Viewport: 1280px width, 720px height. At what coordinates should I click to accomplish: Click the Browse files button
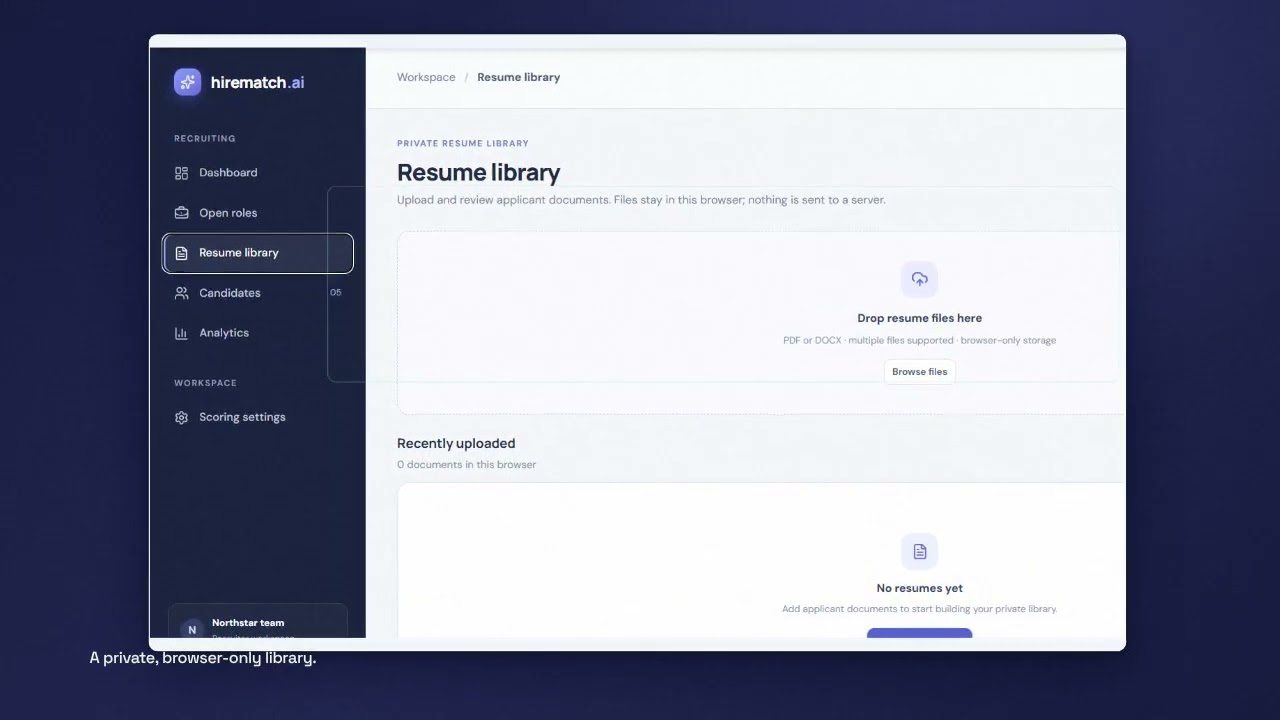pos(919,371)
